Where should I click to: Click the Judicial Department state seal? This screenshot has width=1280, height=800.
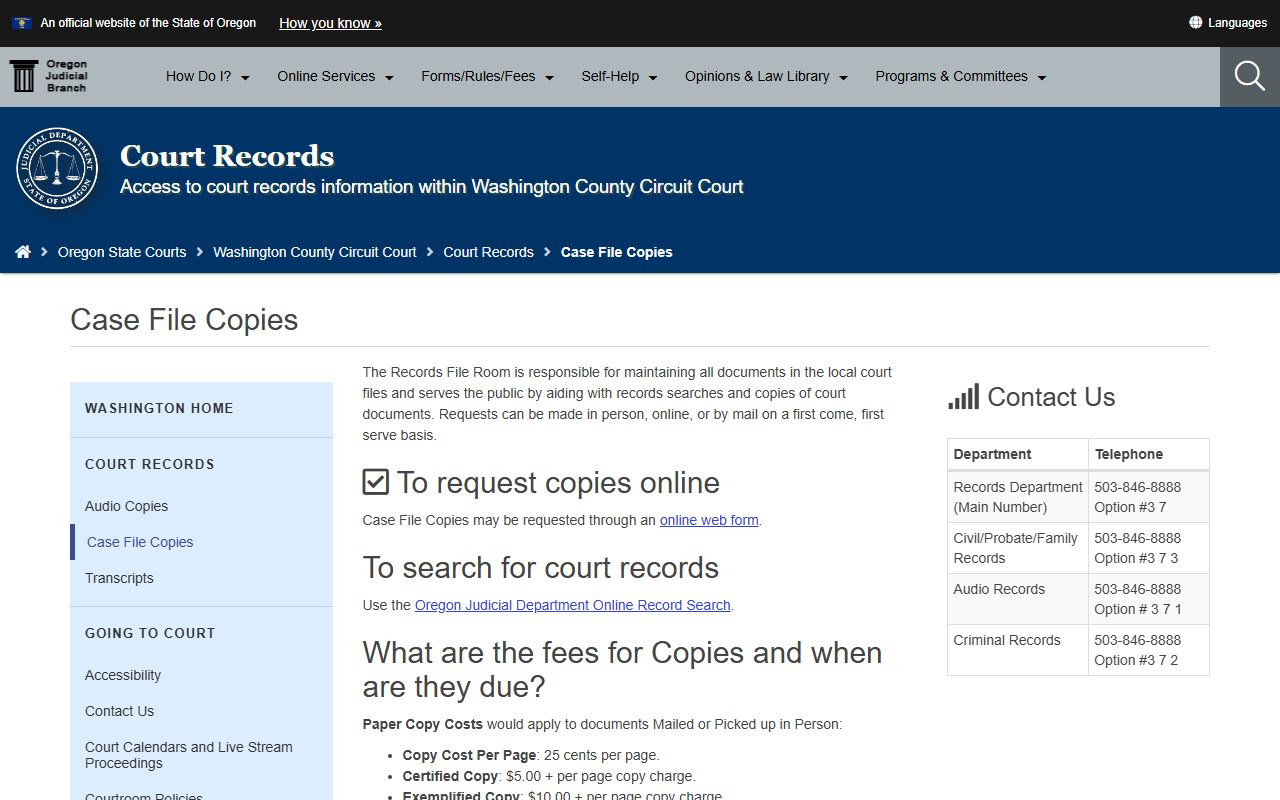click(57, 169)
